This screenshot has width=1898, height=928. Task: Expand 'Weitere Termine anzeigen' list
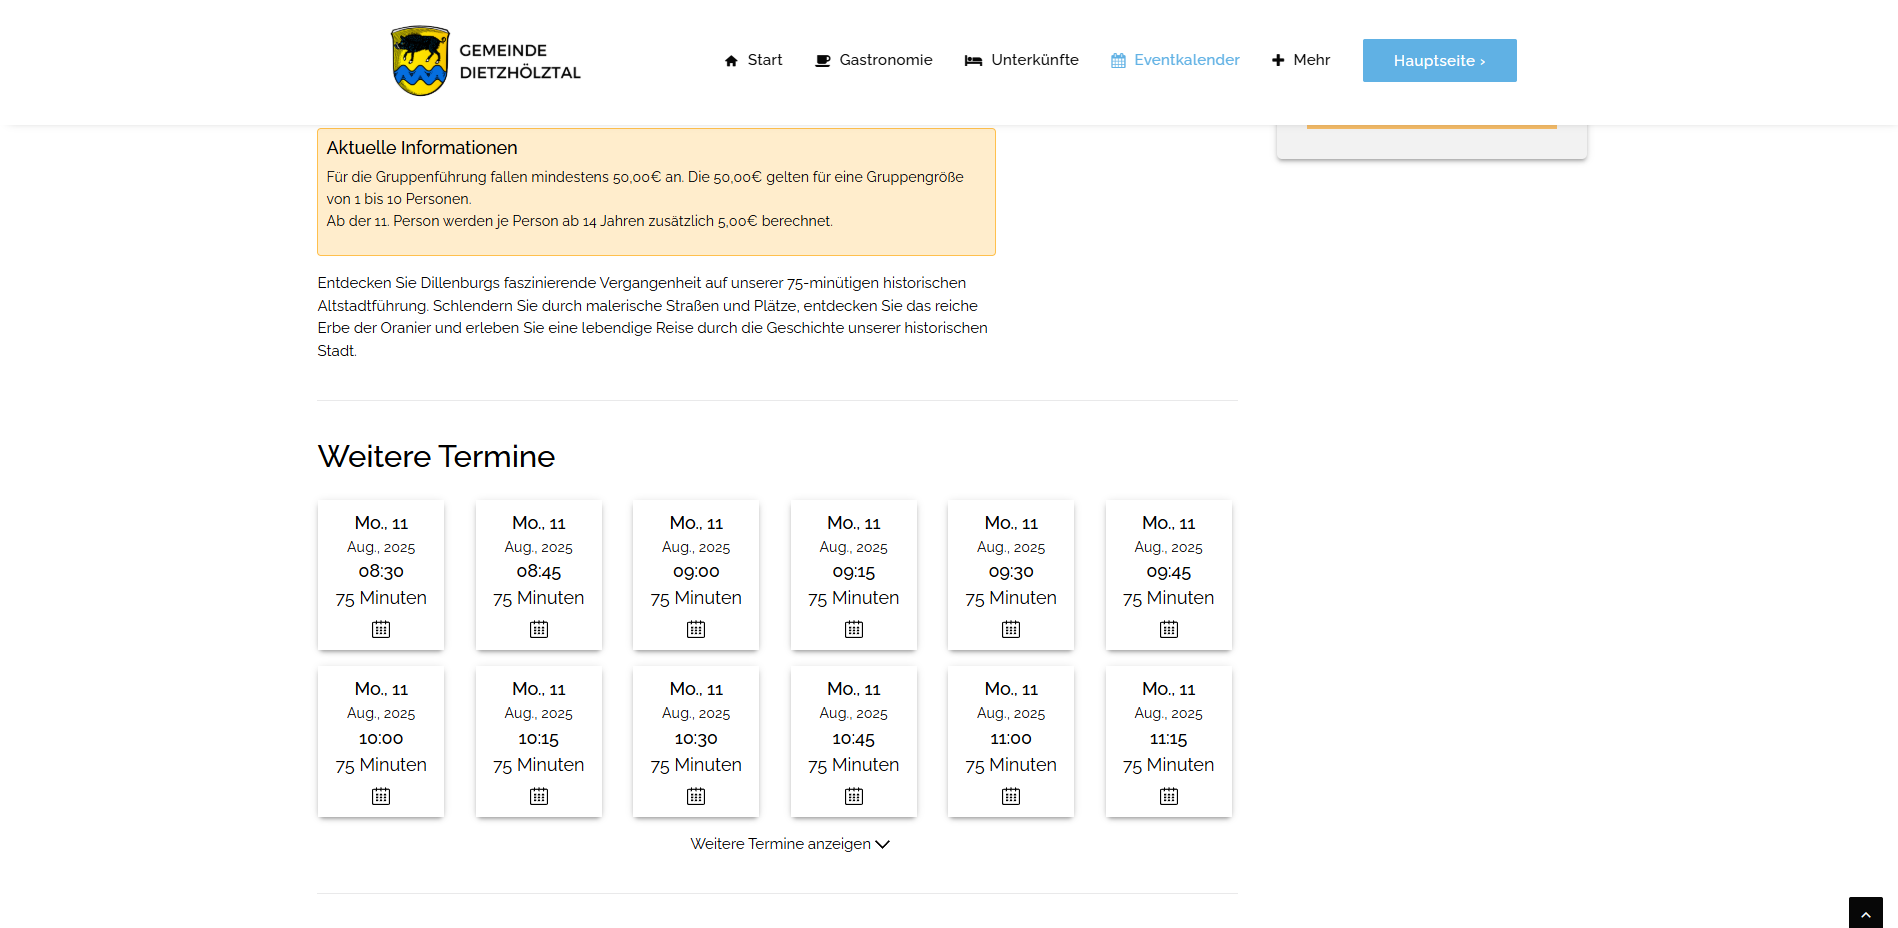pos(790,844)
